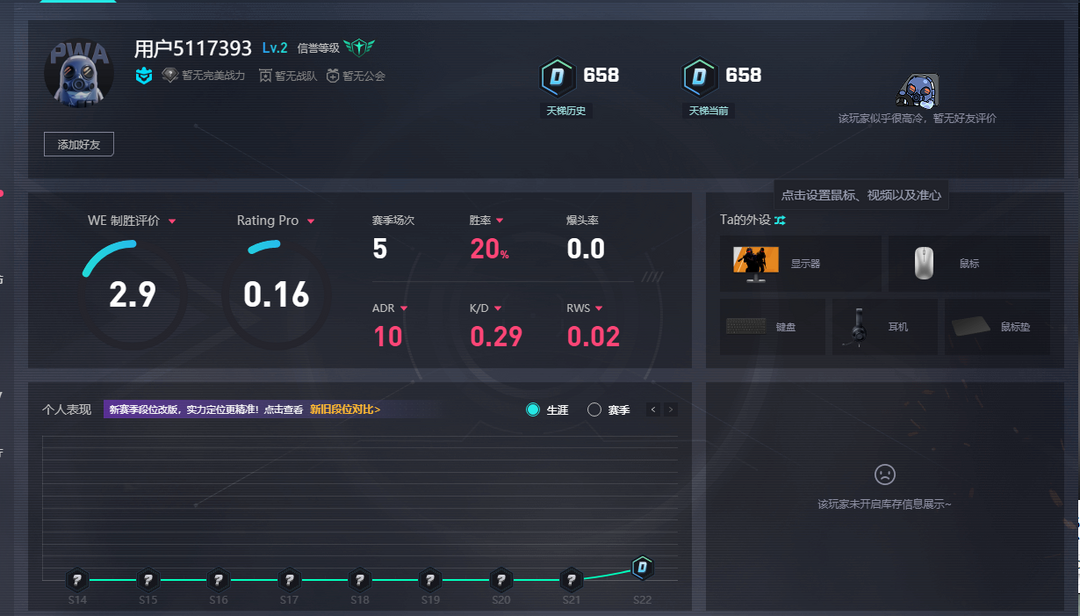
Task: Click the 添加好友 button
Action: (79, 145)
